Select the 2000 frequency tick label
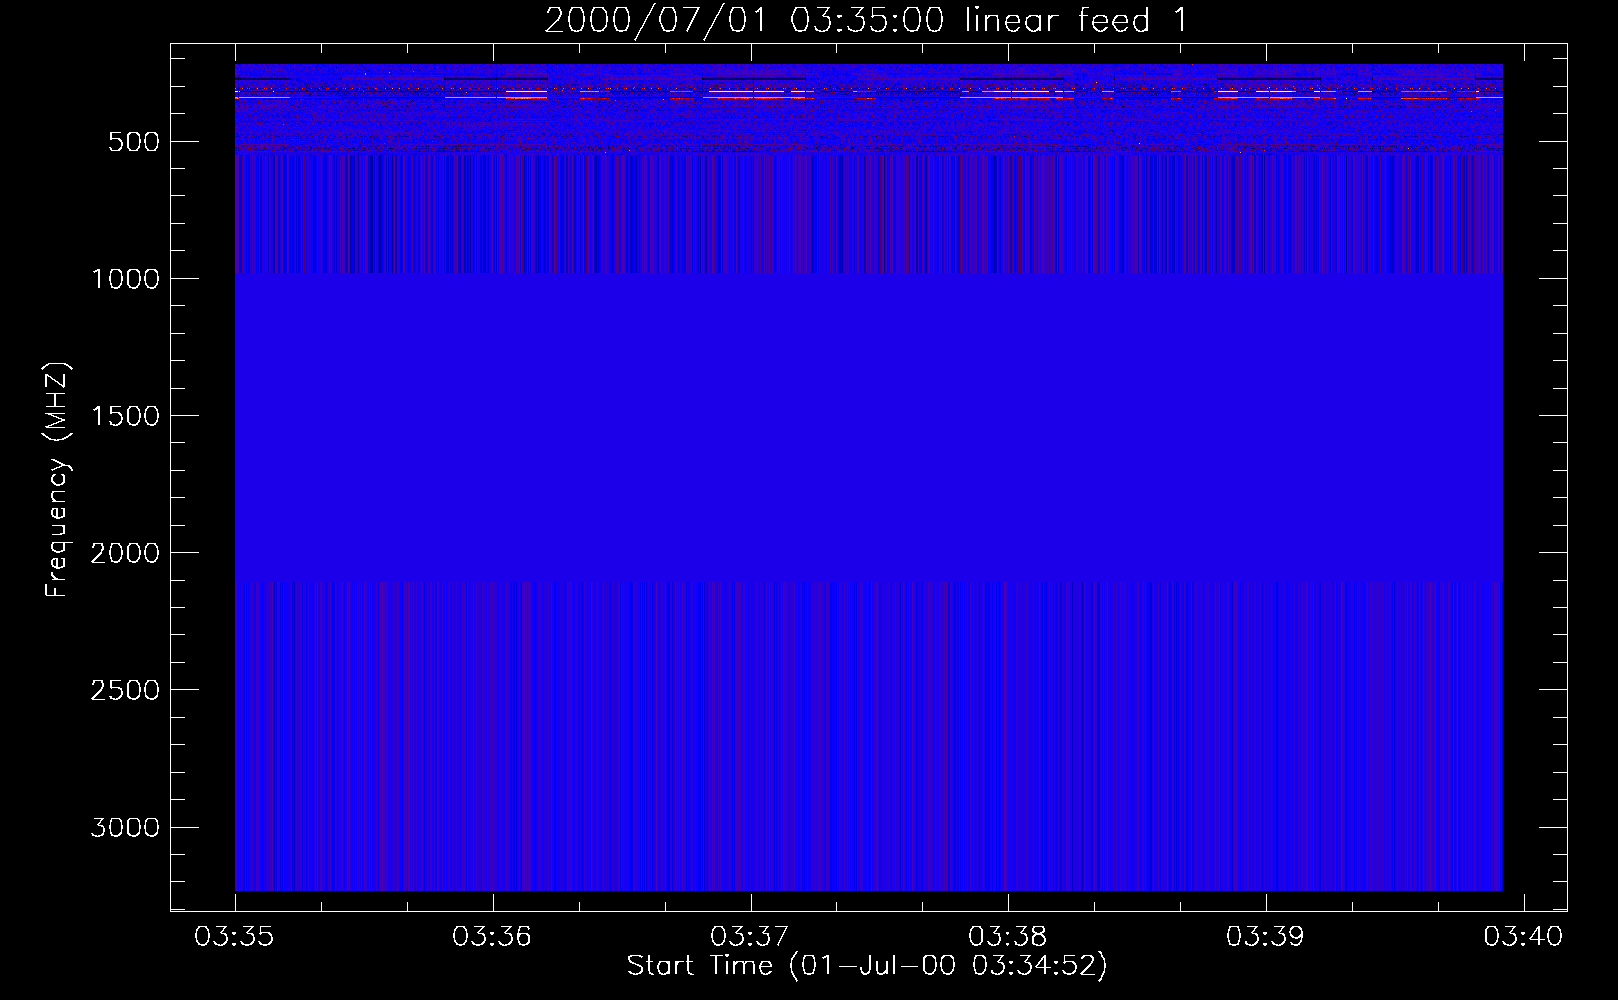 click(x=125, y=553)
